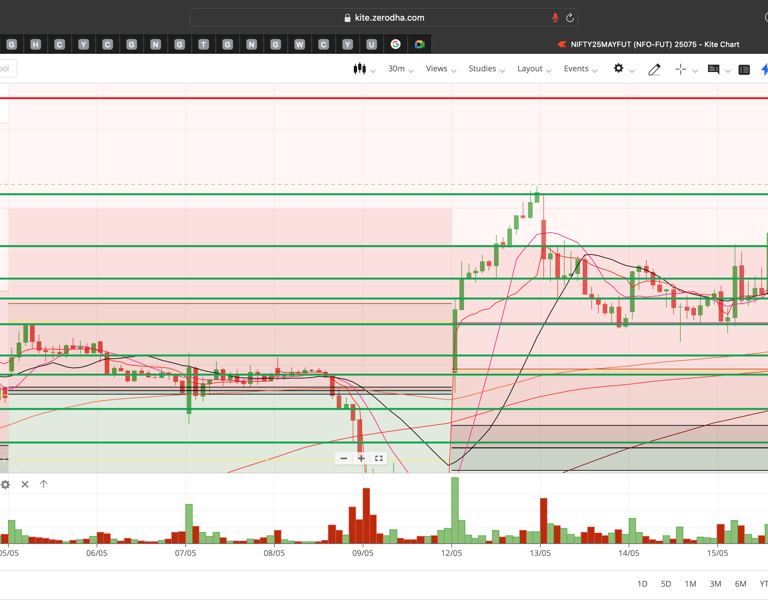Screen dimensions: 768x600
Task: Open the Google pinned tab
Action: pyautogui.click(x=395, y=45)
